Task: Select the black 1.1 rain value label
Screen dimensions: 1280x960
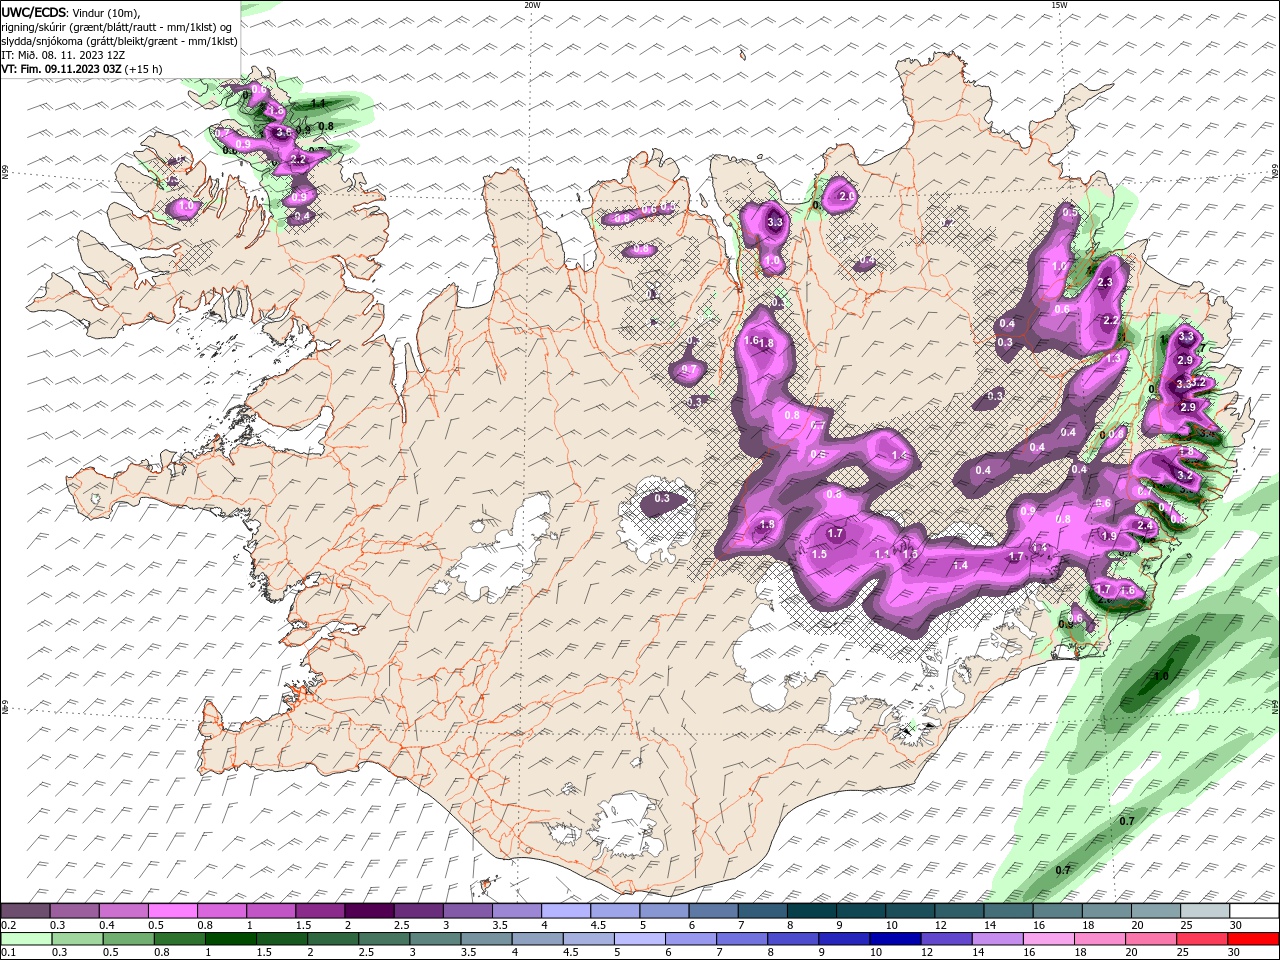Action: (x=318, y=103)
